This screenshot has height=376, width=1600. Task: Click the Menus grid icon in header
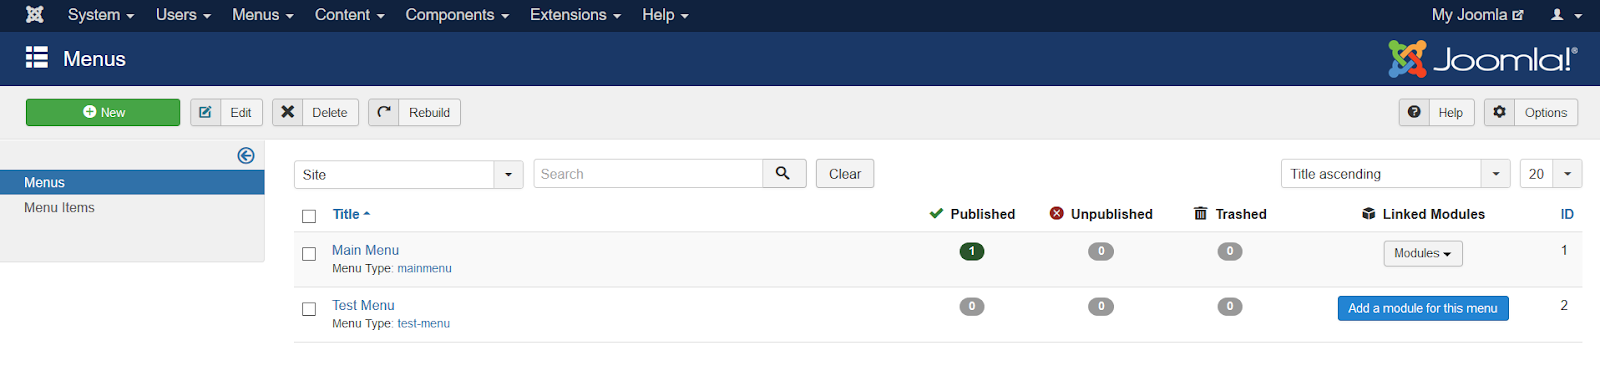pyautogui.click(x=37, y=58)
